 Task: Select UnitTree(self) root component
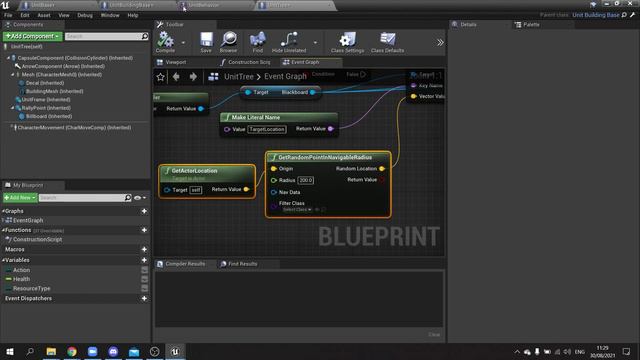26,47
